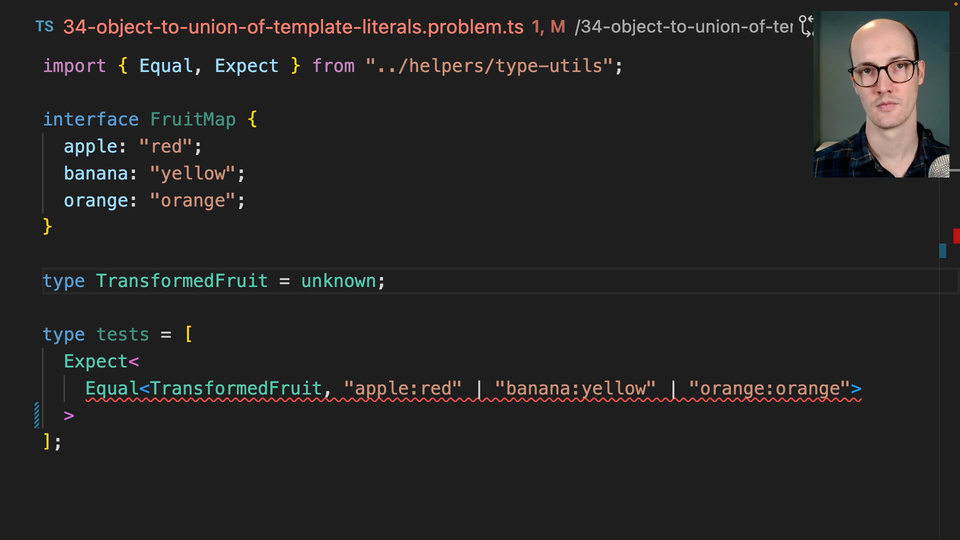This screenshot has width=960, height=540.
Task: Click the blue modified-line gutter marker
Action: (x=37, y=414)
